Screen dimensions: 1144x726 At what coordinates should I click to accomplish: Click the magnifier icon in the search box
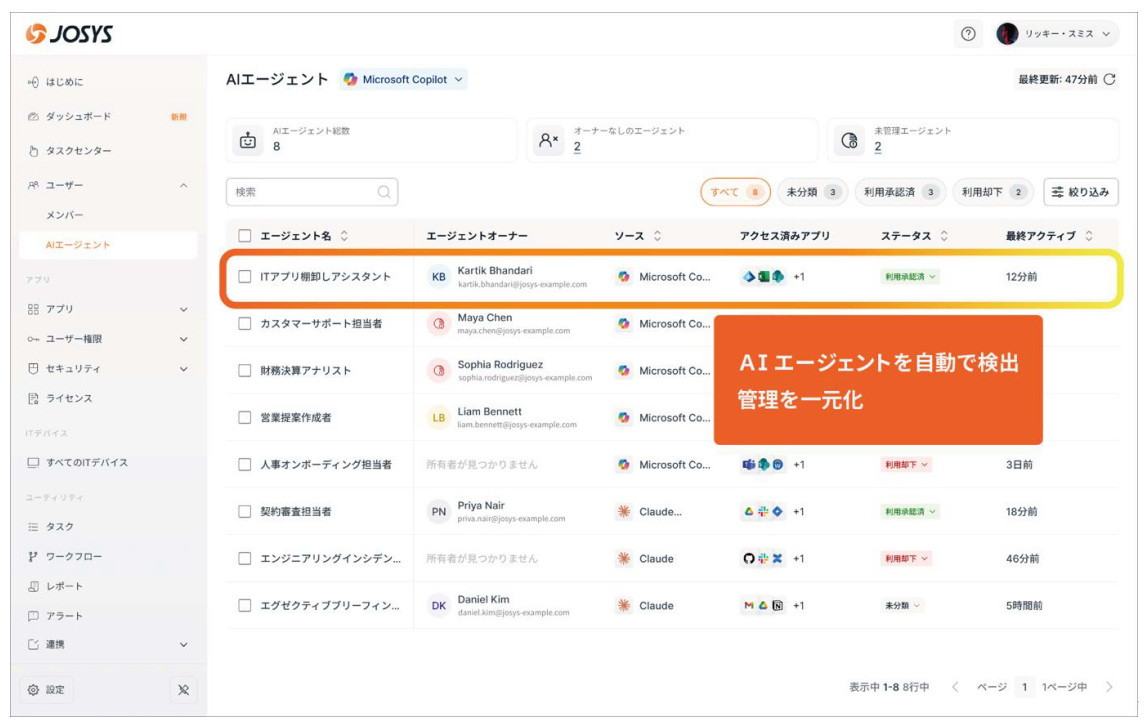384,192
